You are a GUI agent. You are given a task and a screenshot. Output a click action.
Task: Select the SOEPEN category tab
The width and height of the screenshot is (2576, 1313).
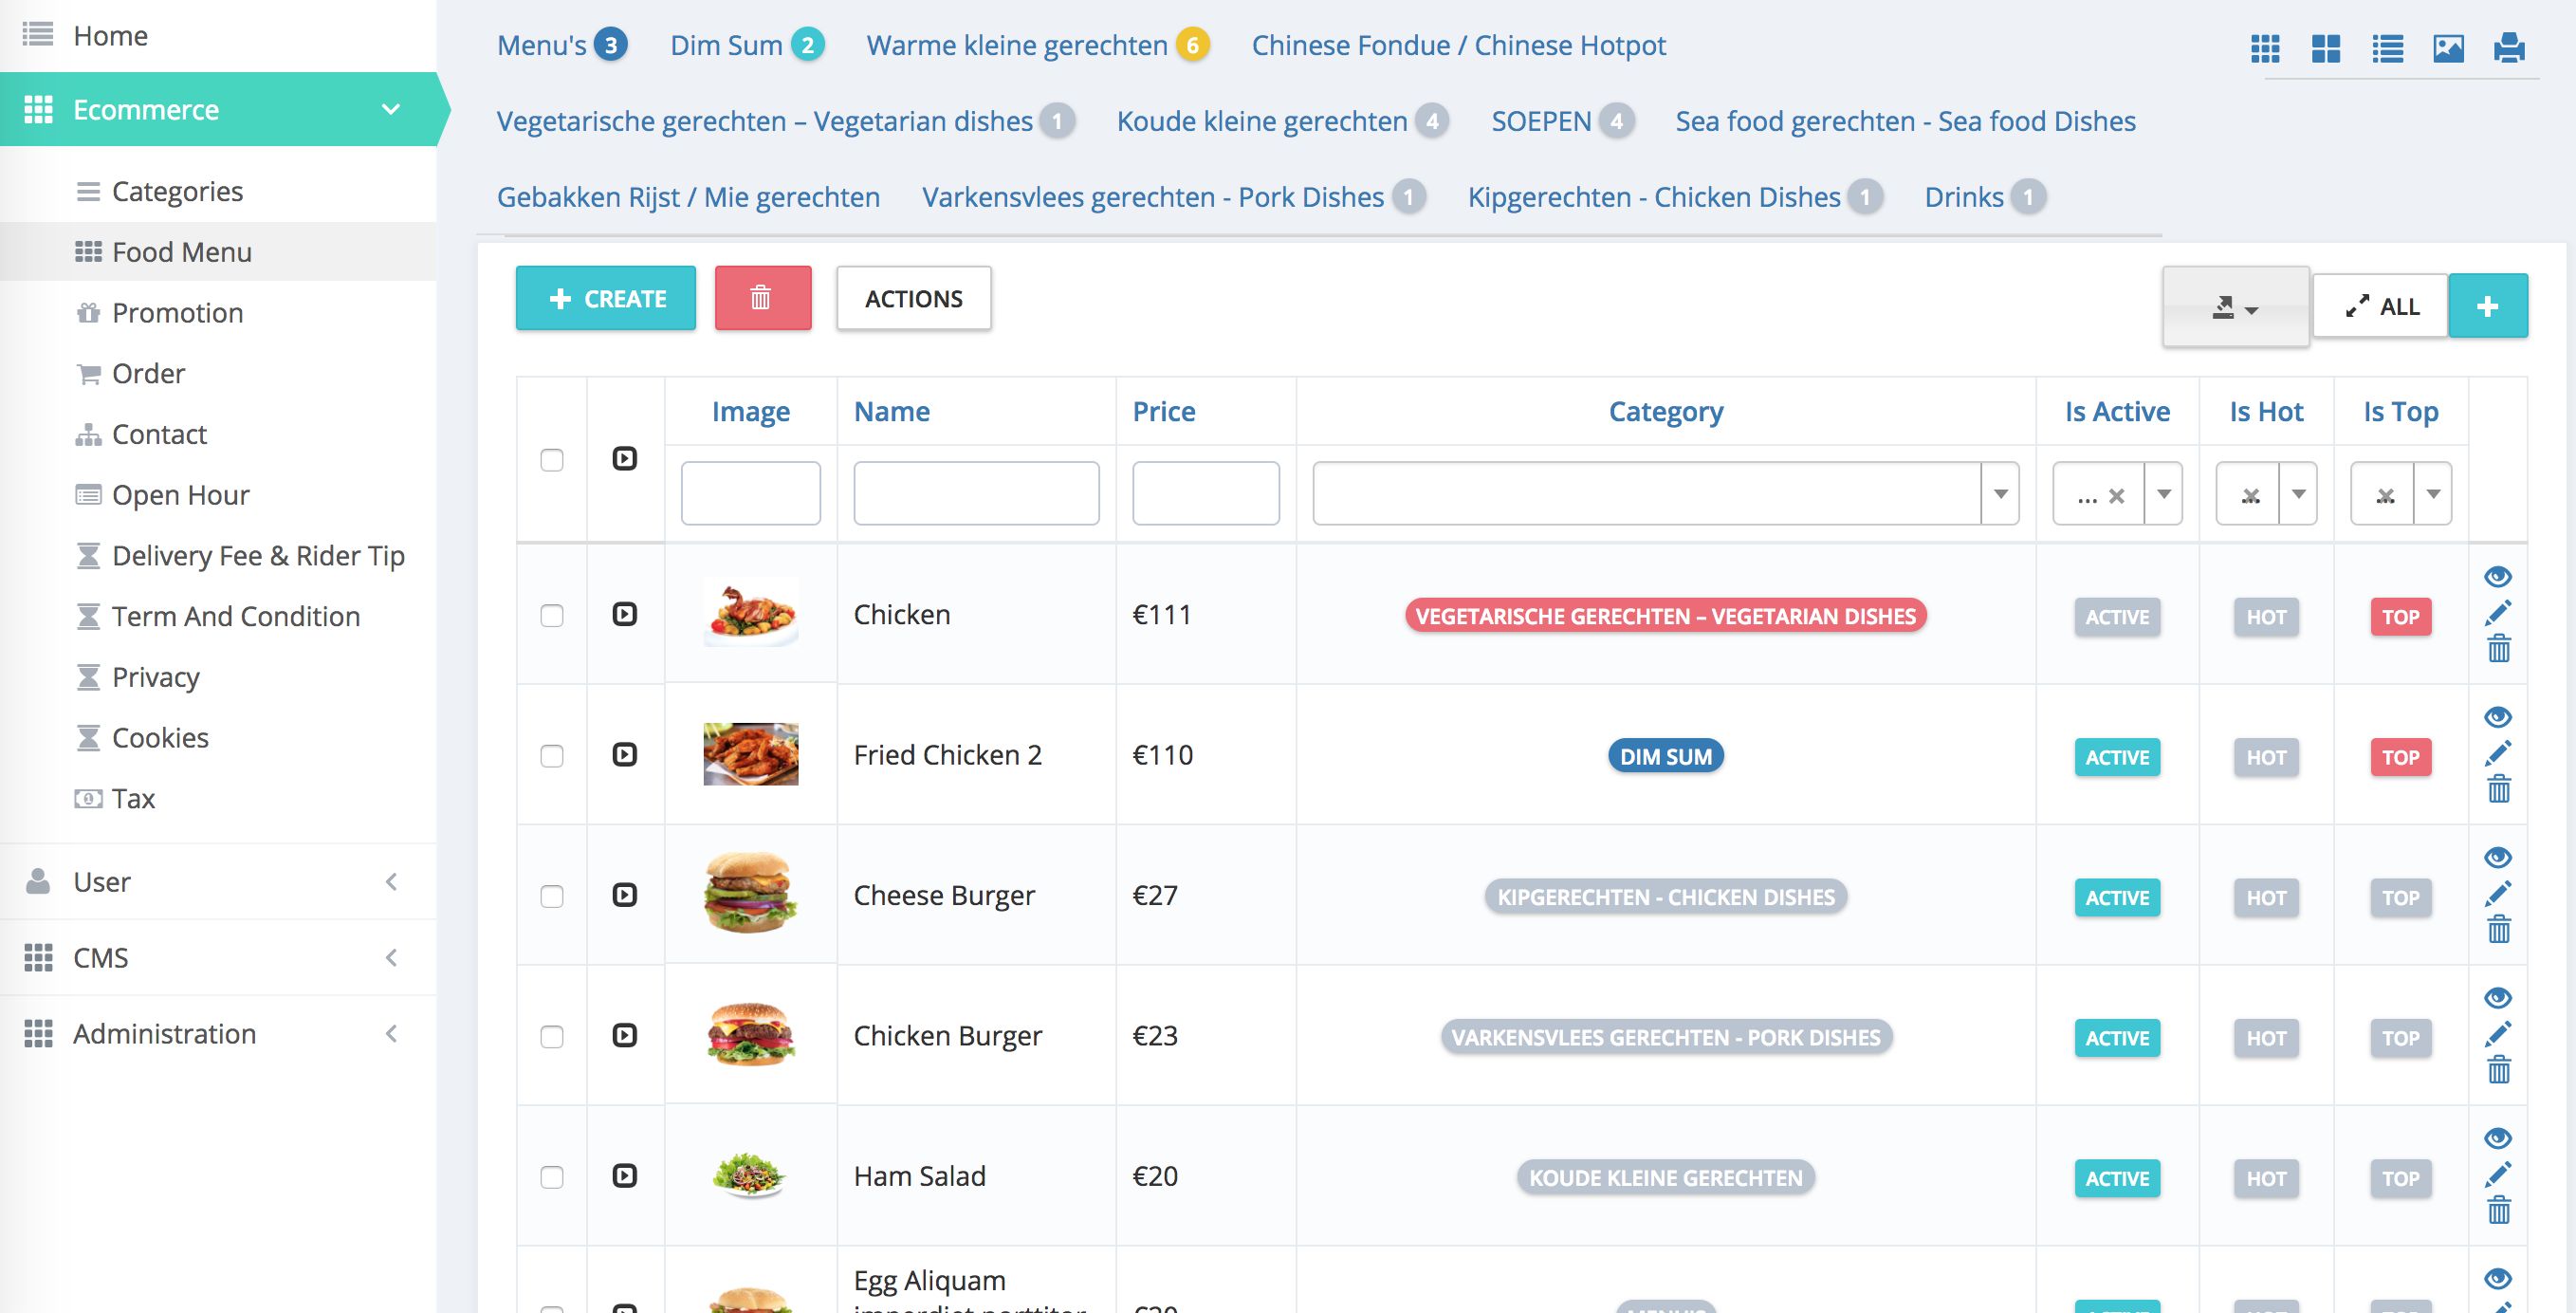(x=1562, y=121)
